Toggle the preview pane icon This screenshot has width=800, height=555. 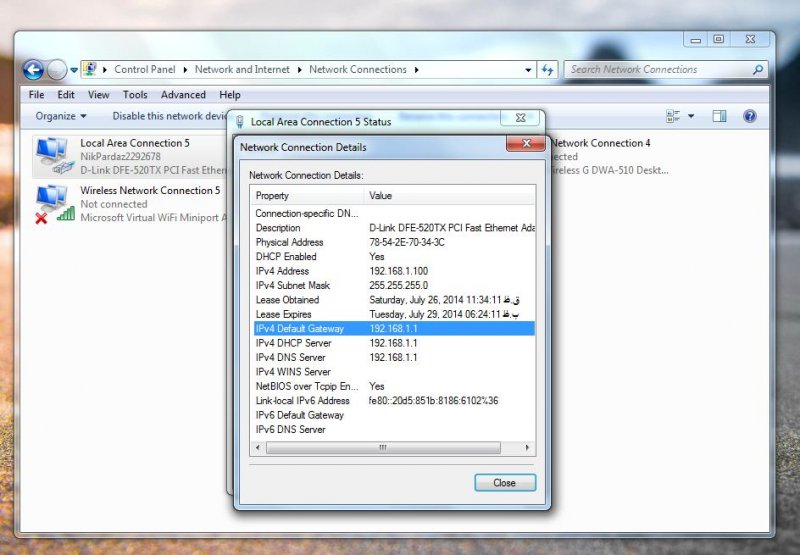click(x=719, y=116)
